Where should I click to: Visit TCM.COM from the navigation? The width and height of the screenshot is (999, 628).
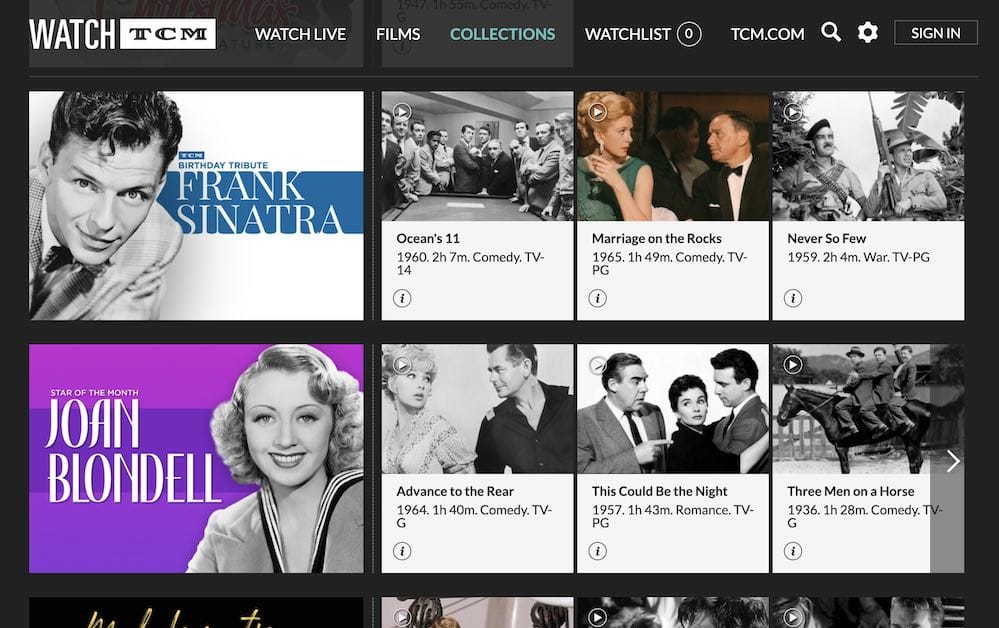(x=766, y=33)
